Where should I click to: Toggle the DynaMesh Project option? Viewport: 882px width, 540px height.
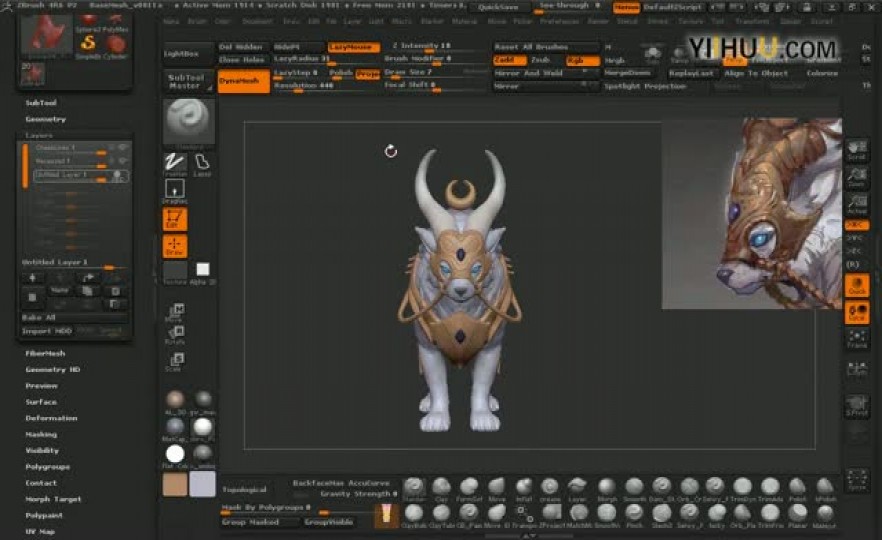(x=368, y=74)
